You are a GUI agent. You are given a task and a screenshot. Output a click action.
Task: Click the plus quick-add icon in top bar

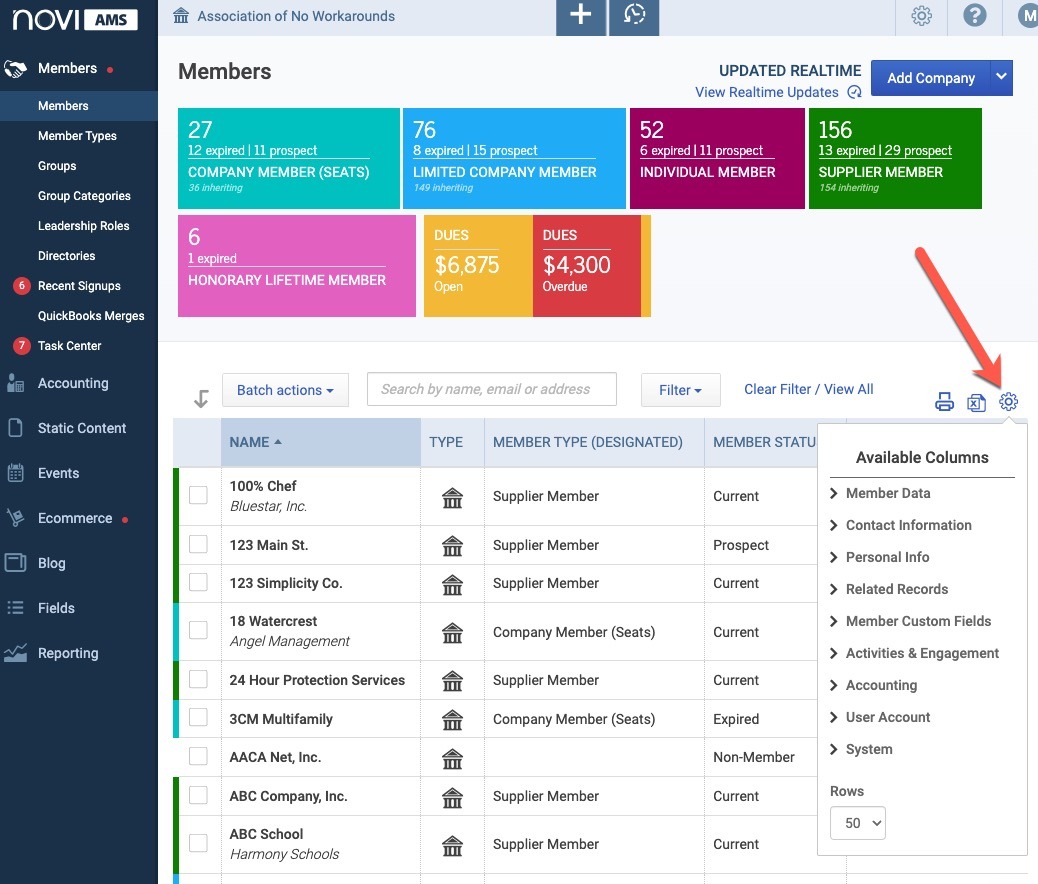click(x=581, y=15)
